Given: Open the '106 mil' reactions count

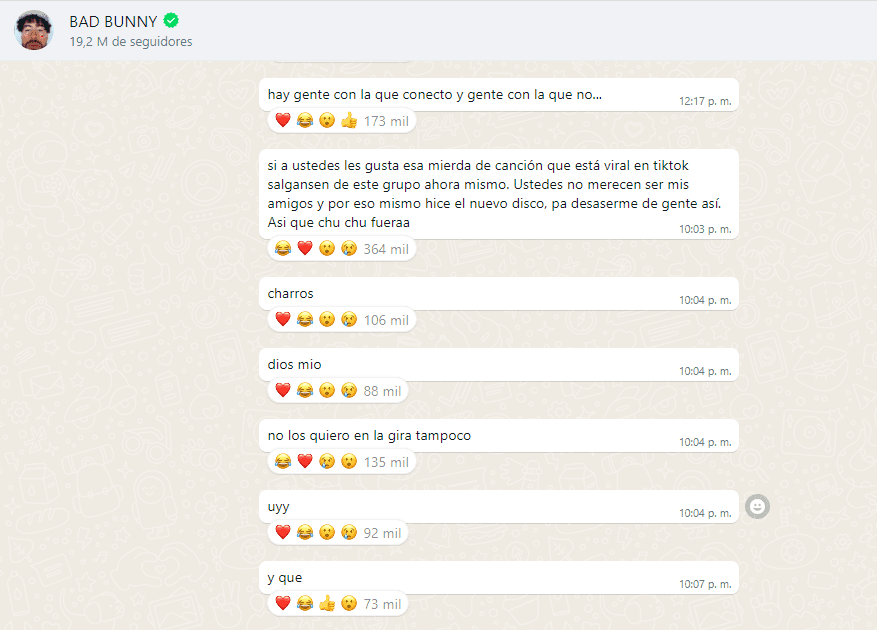Looking at the screenshot, I should click(386, 320).
